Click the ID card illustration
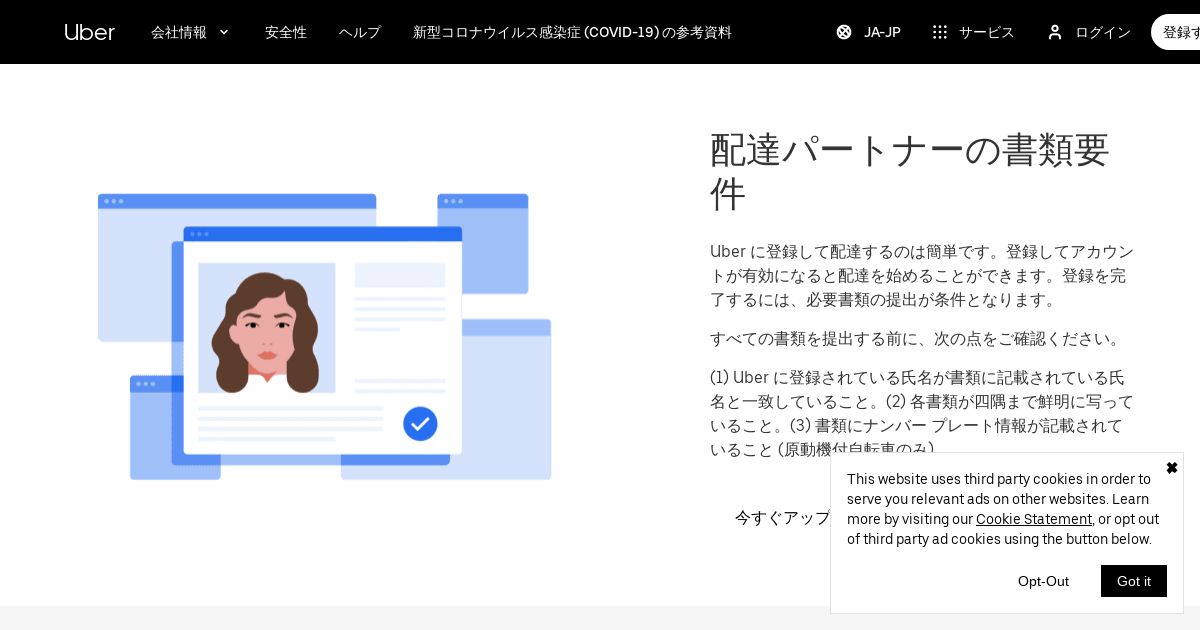The height and width of the screenshot is (630, 1200). point(324,337)
